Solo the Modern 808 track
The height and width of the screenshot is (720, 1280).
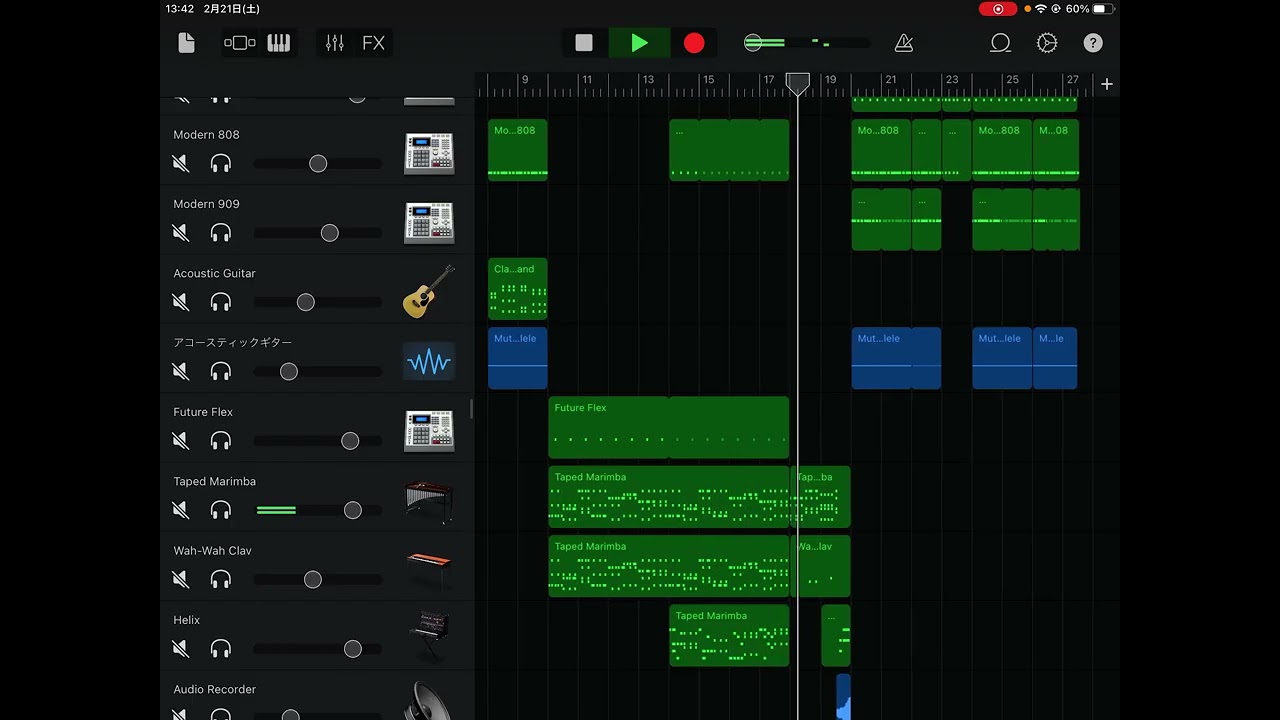221,163
